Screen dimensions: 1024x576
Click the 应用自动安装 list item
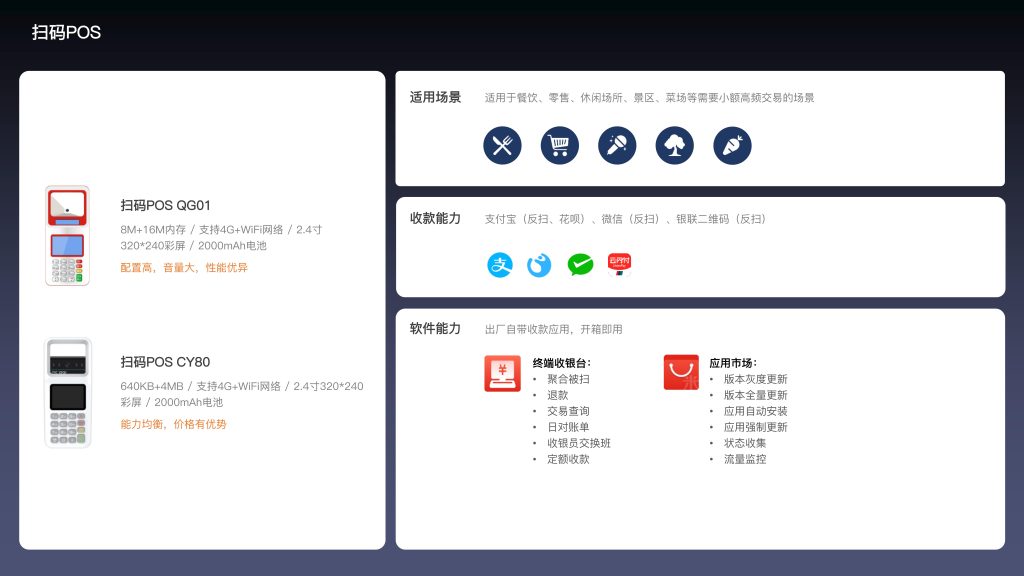[x=756, y=411]
